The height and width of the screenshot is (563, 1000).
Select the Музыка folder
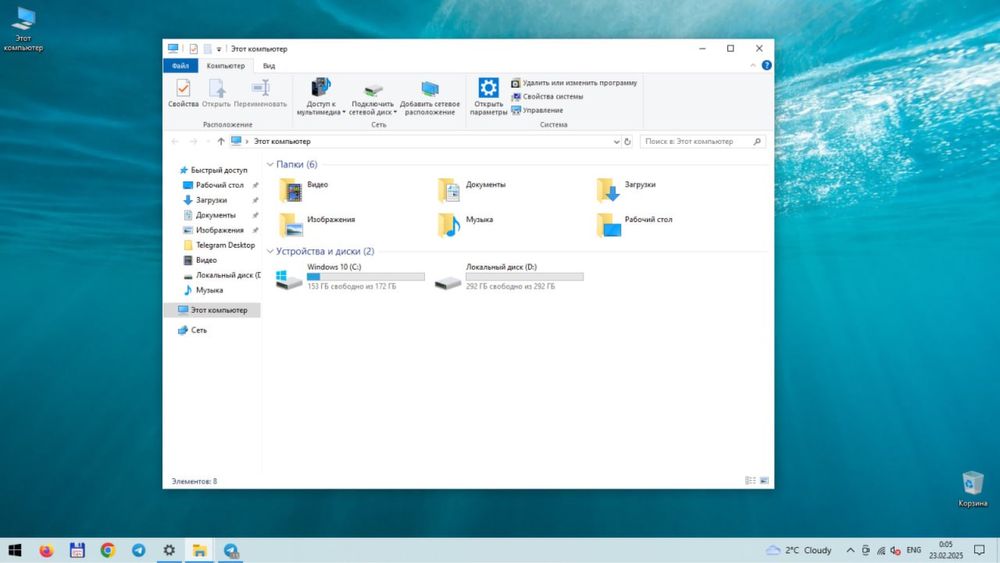(x=466, y=225)
